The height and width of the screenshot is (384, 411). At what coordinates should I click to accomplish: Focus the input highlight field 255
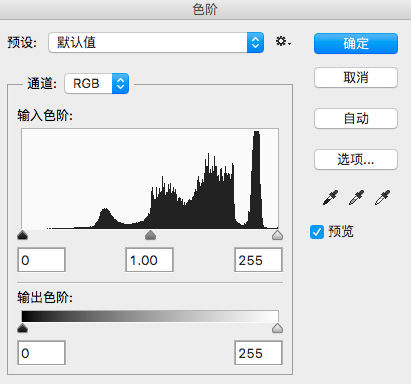coord(258,260)
